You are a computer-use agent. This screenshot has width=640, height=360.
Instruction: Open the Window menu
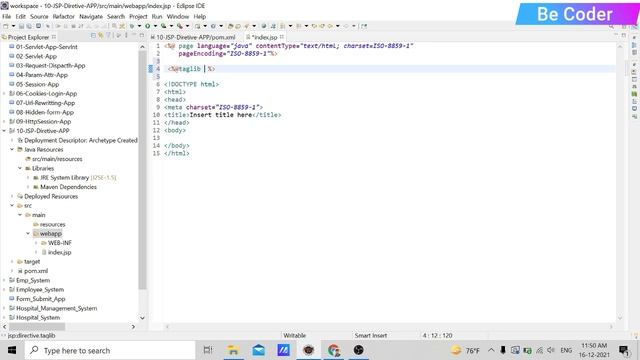point(178,16)
